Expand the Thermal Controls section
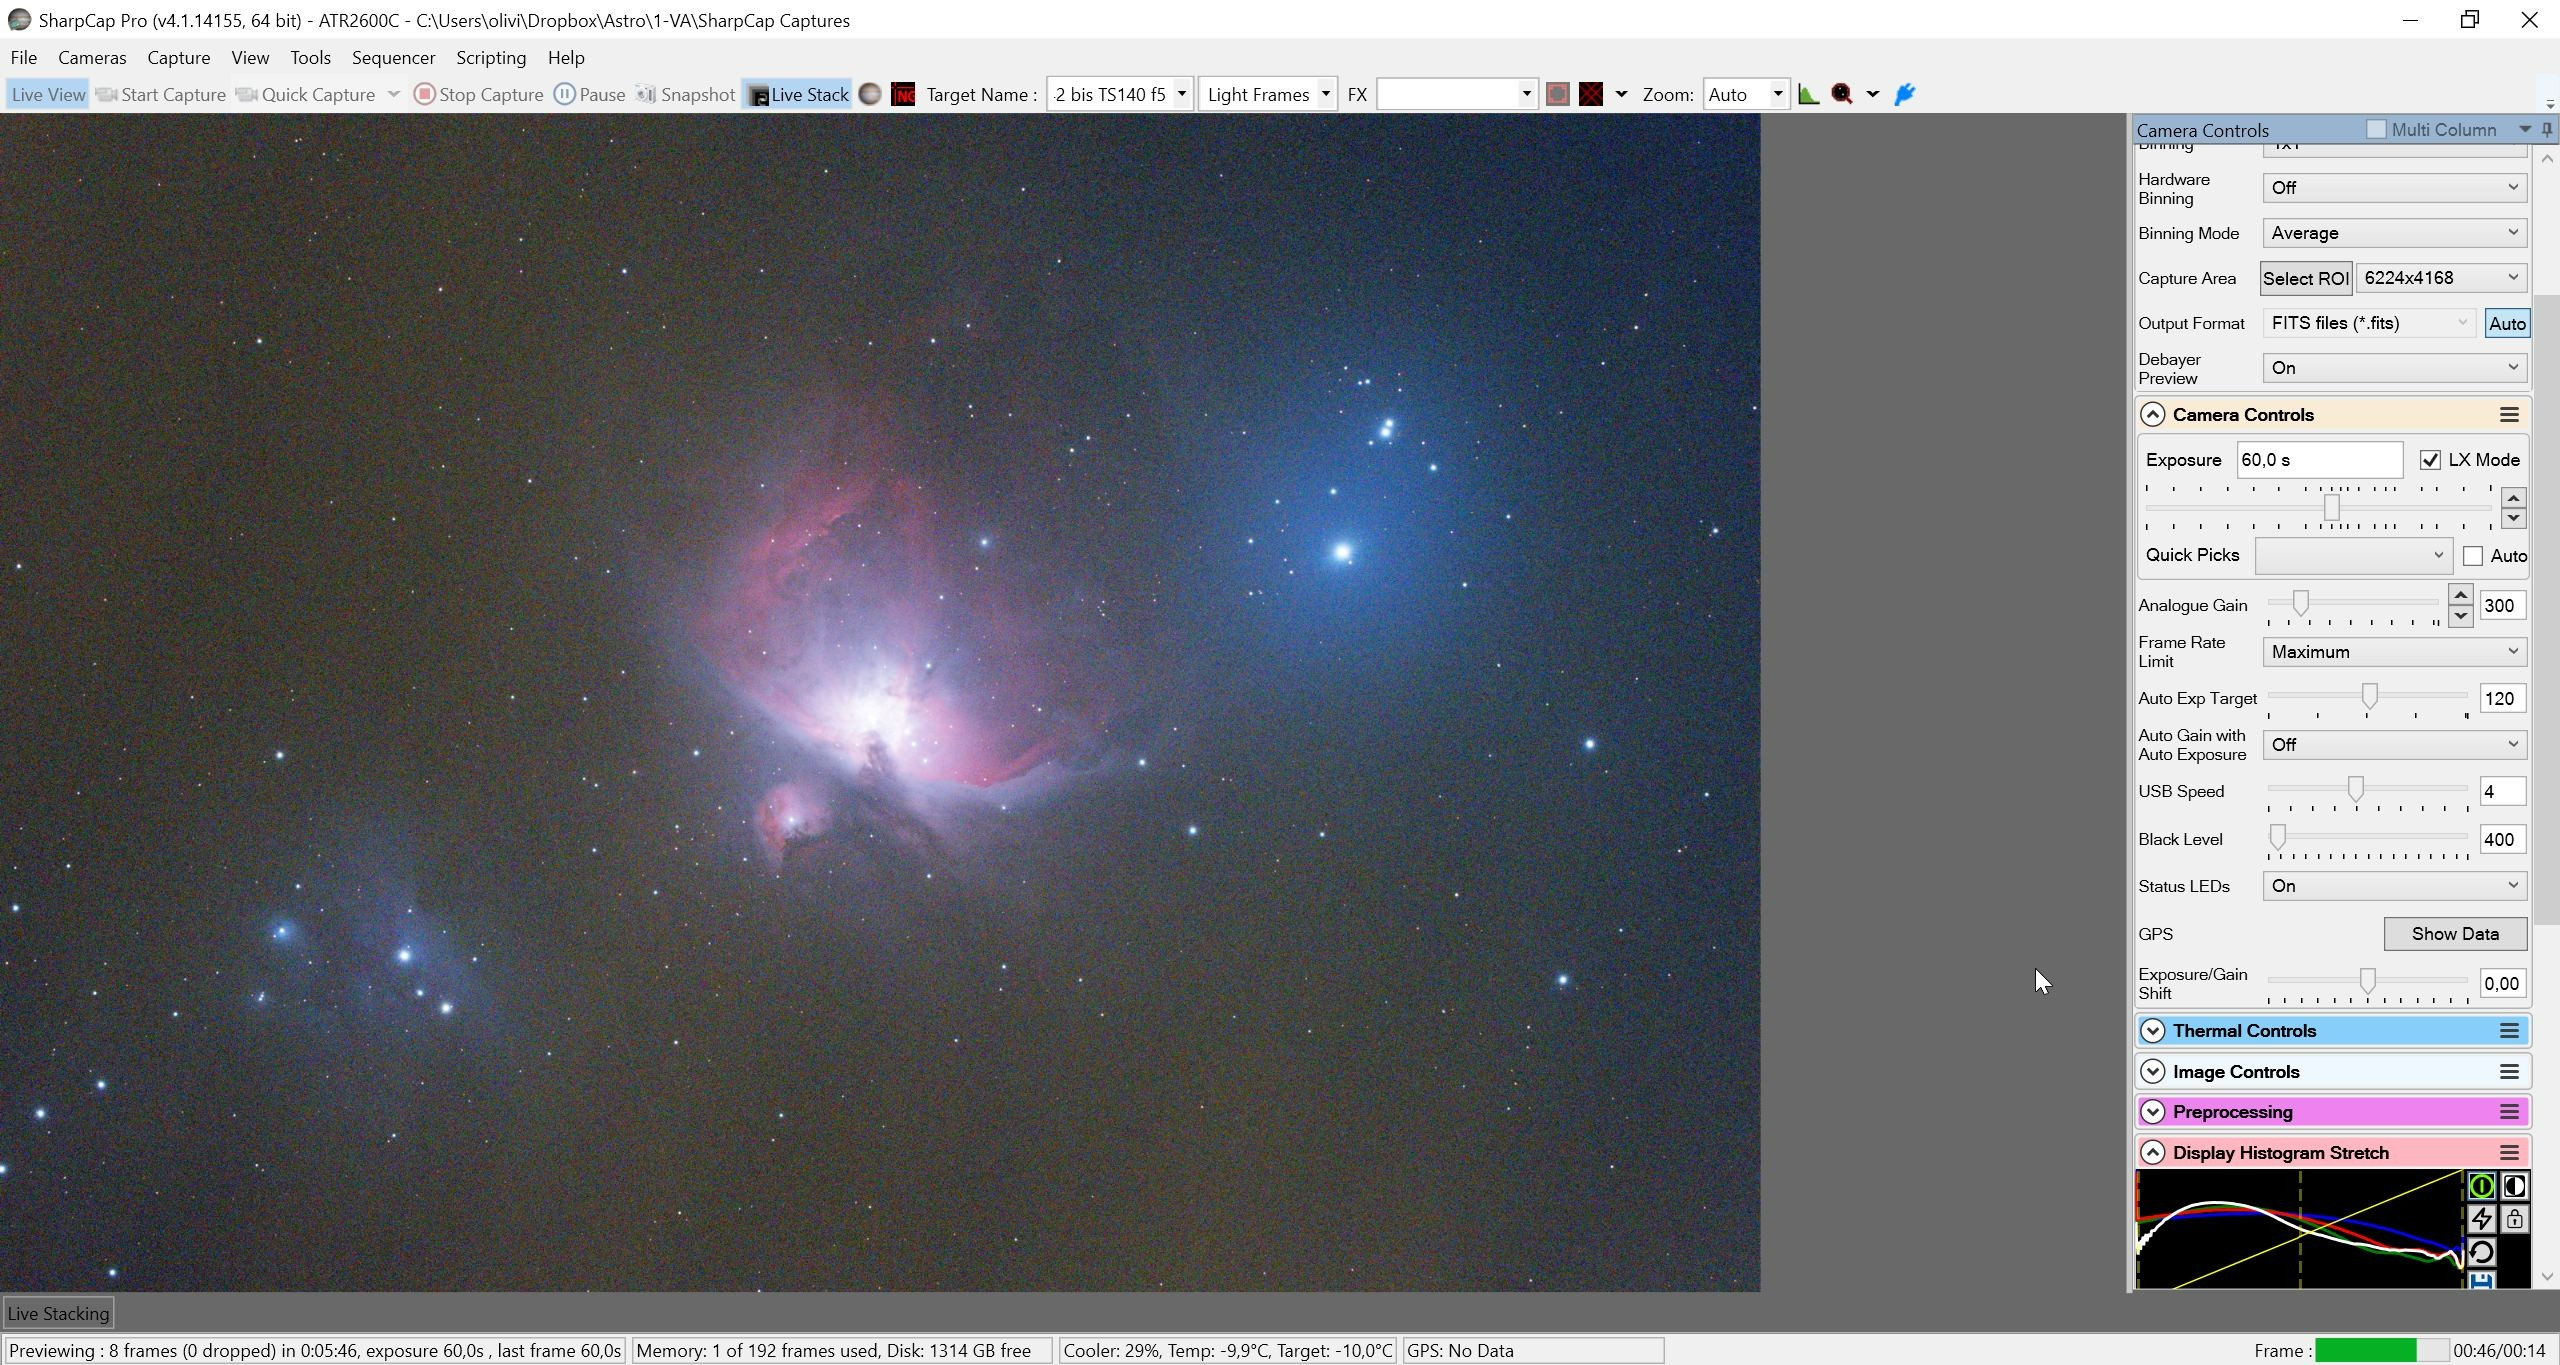Screen dimensions: 2560x1365 2153,1031
